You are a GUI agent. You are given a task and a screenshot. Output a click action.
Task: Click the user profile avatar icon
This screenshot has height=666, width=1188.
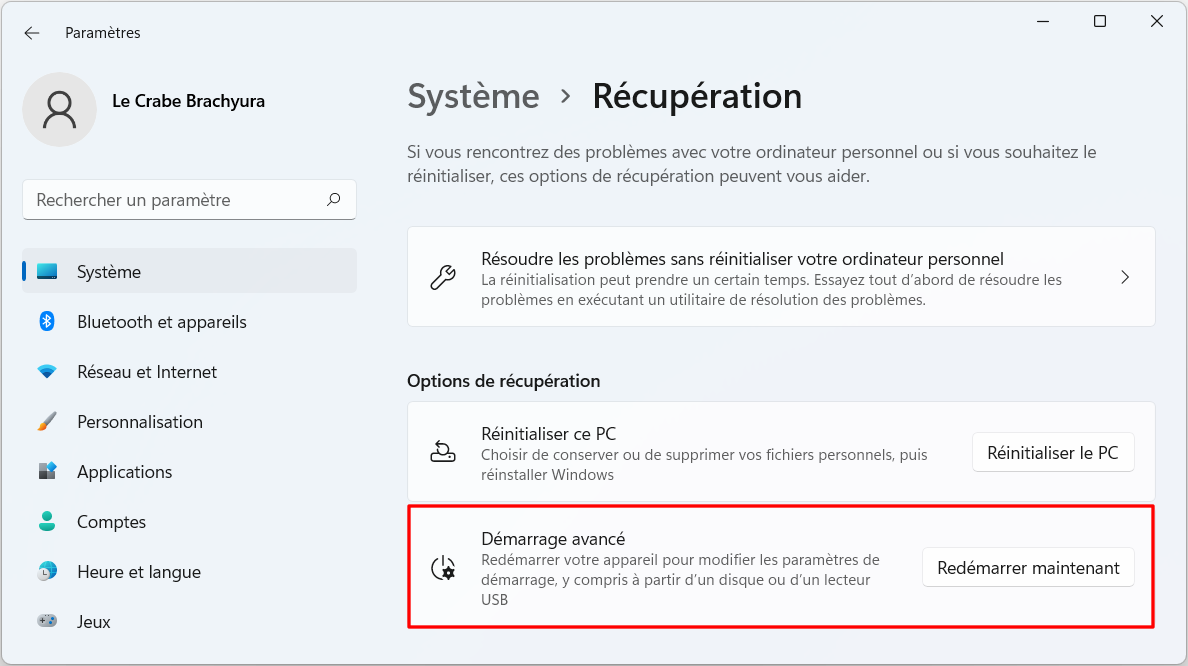[60, 109]
